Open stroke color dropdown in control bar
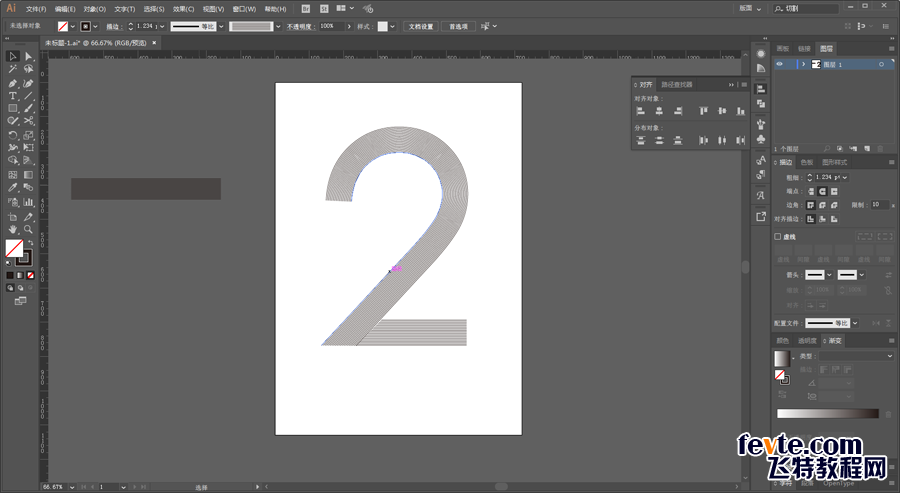900x493 pixels. [x=95, y=26]
